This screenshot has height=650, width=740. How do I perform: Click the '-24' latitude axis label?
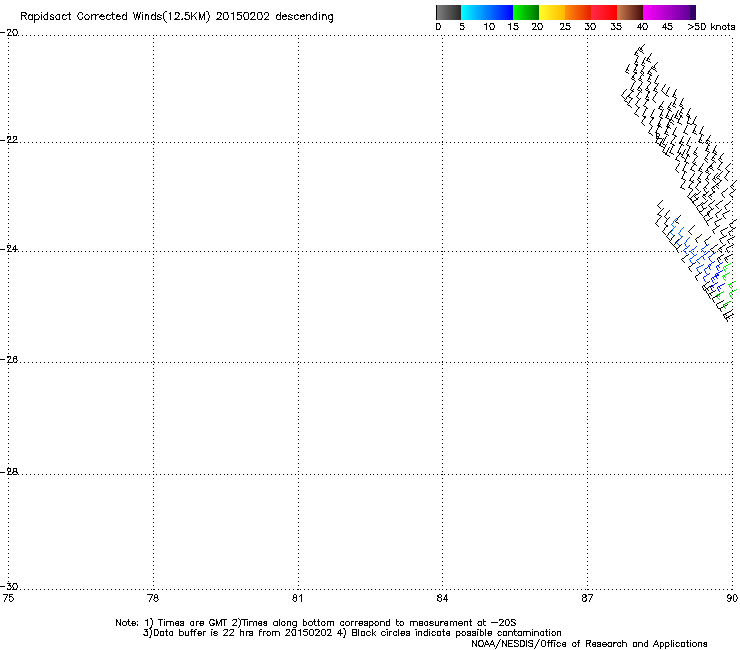click(x=9, y=248)
